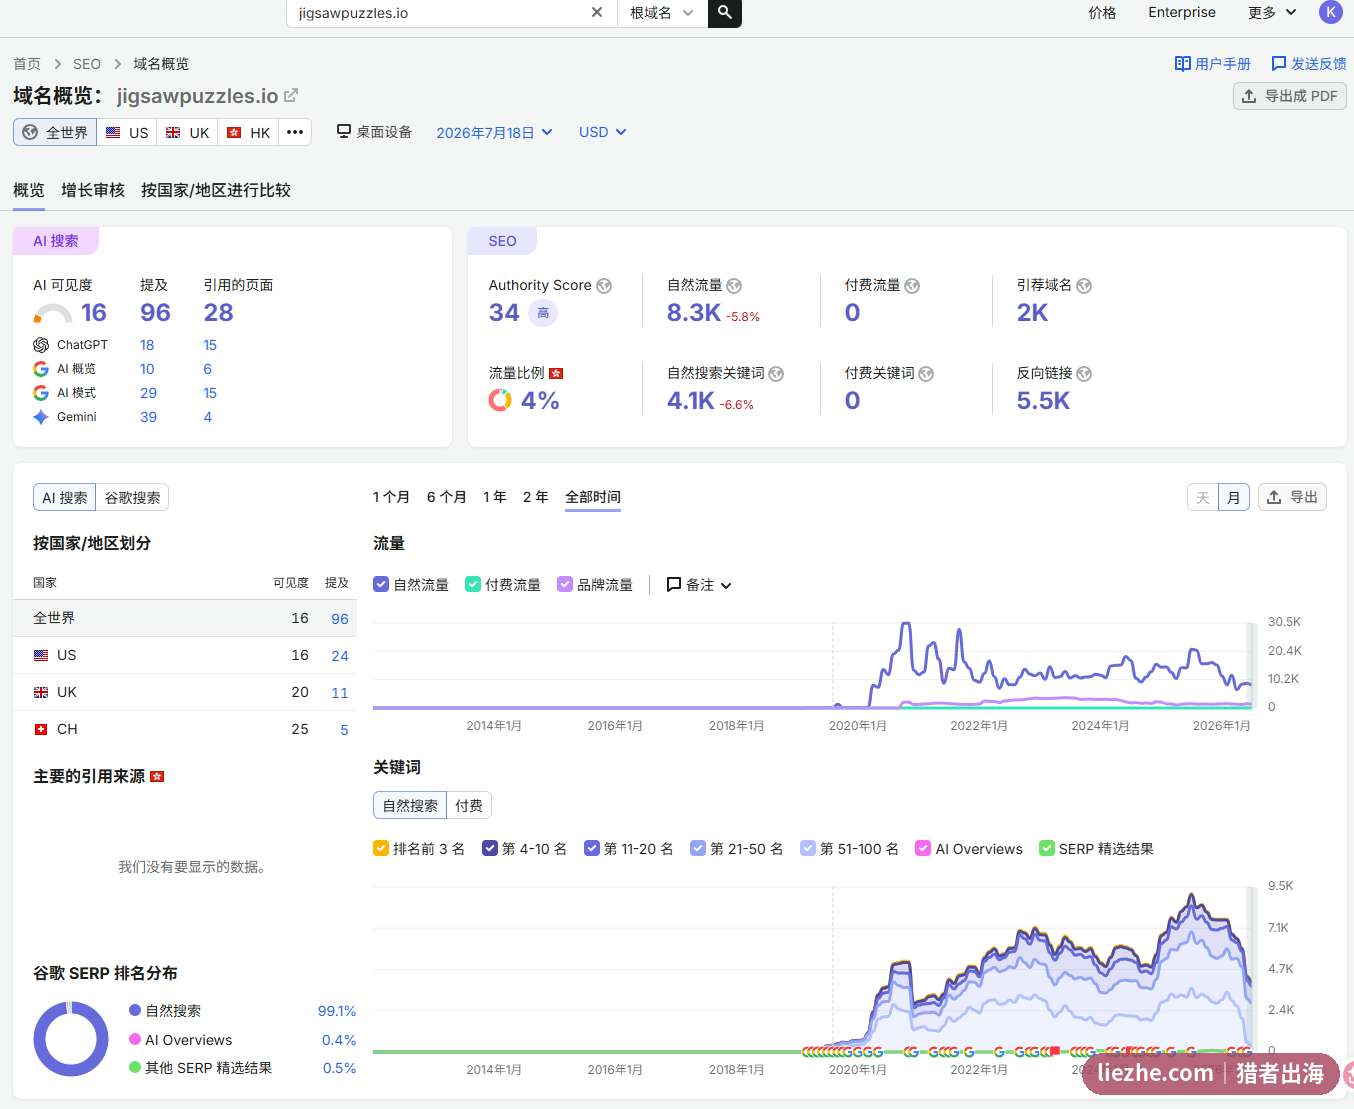1354x1109 pixels.
Task: Click the 导出 button above traffic chart
Action: [x=1292, y=497]
